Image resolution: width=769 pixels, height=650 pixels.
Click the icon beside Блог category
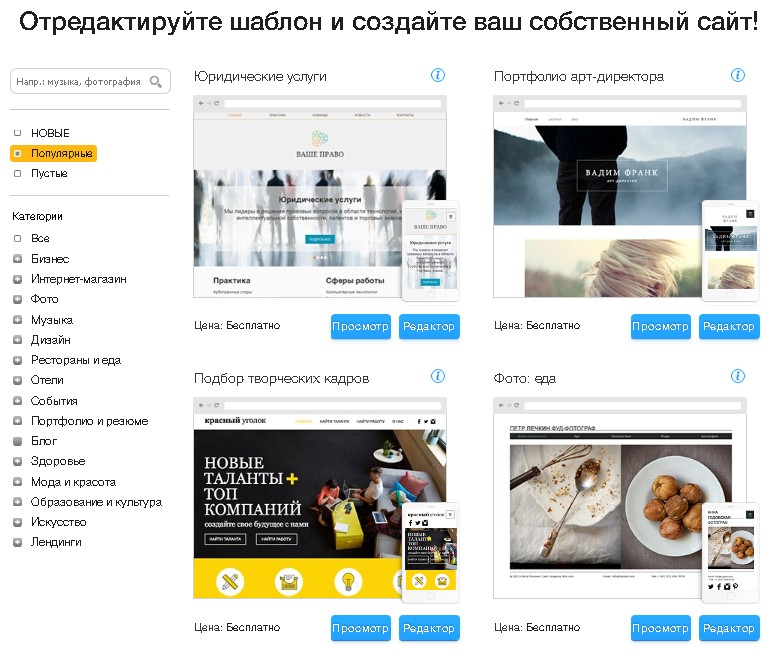[18, 441]
